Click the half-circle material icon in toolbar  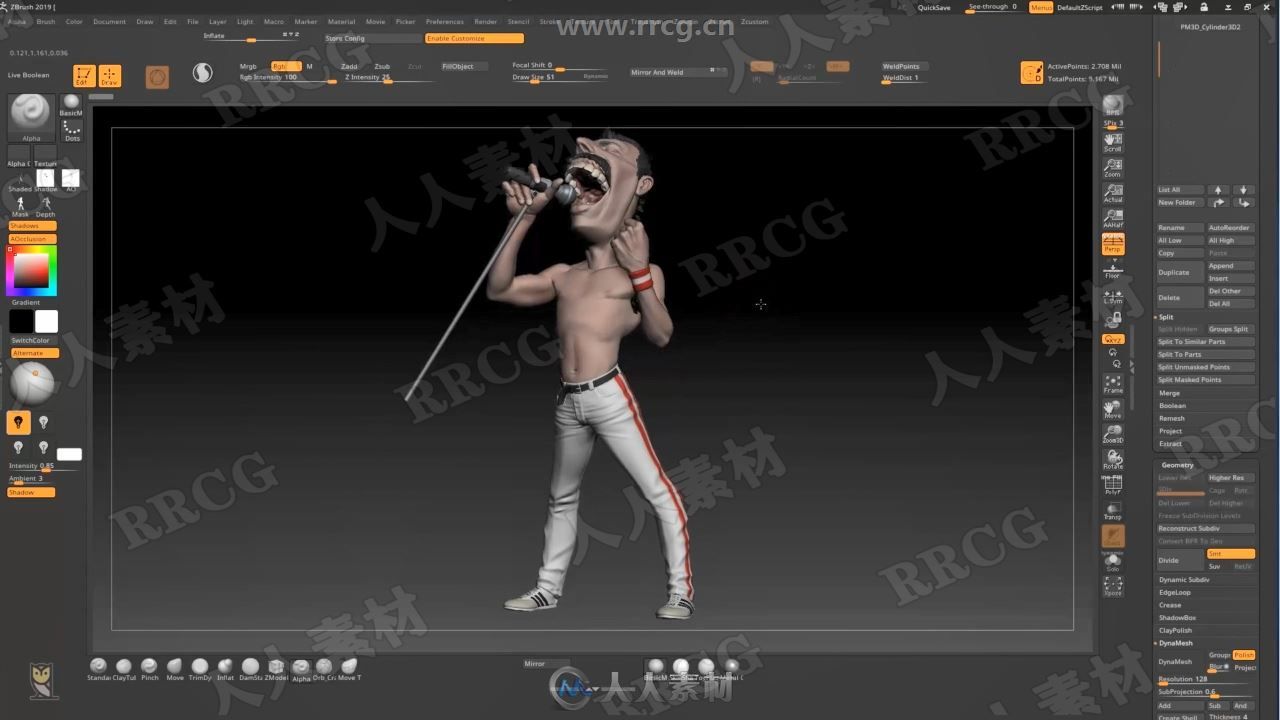pyautogui.click(x=203, y=73)
